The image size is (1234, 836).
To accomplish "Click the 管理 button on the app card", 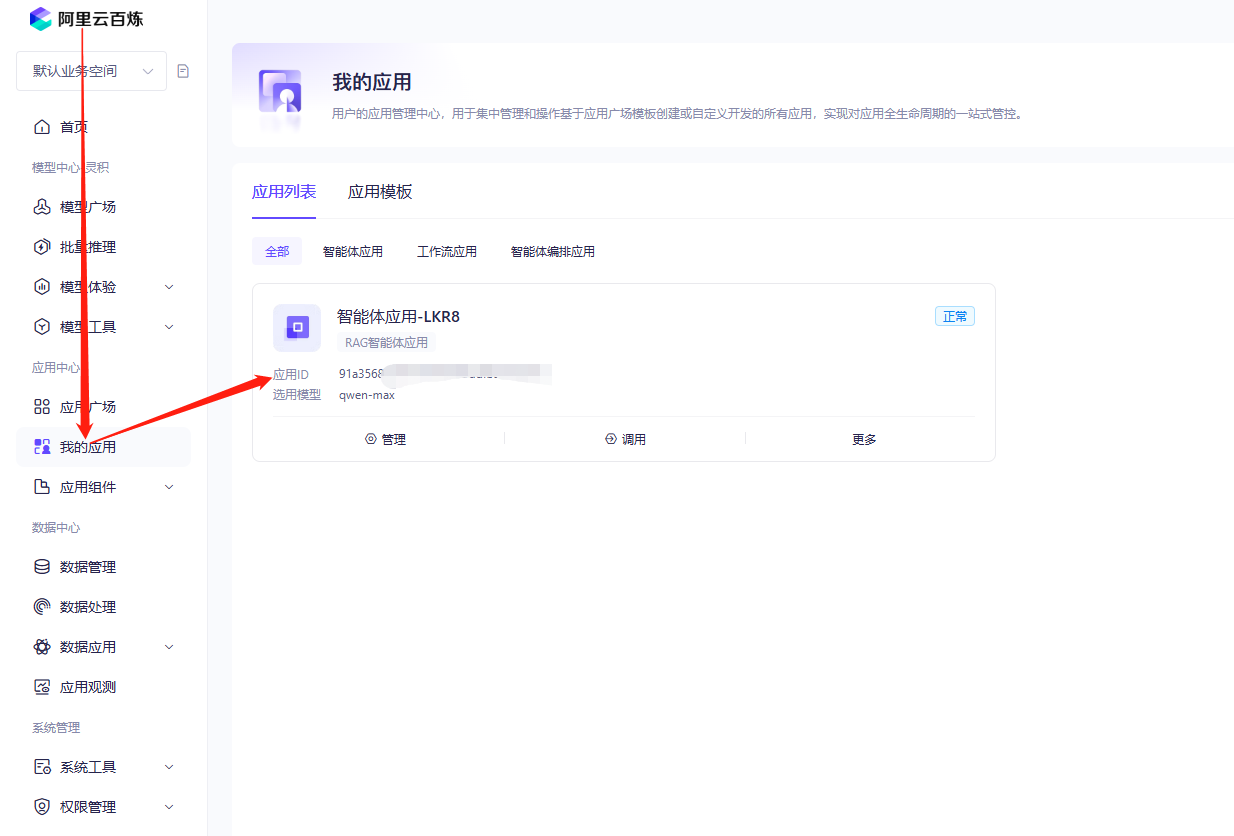I will point(386,439).
